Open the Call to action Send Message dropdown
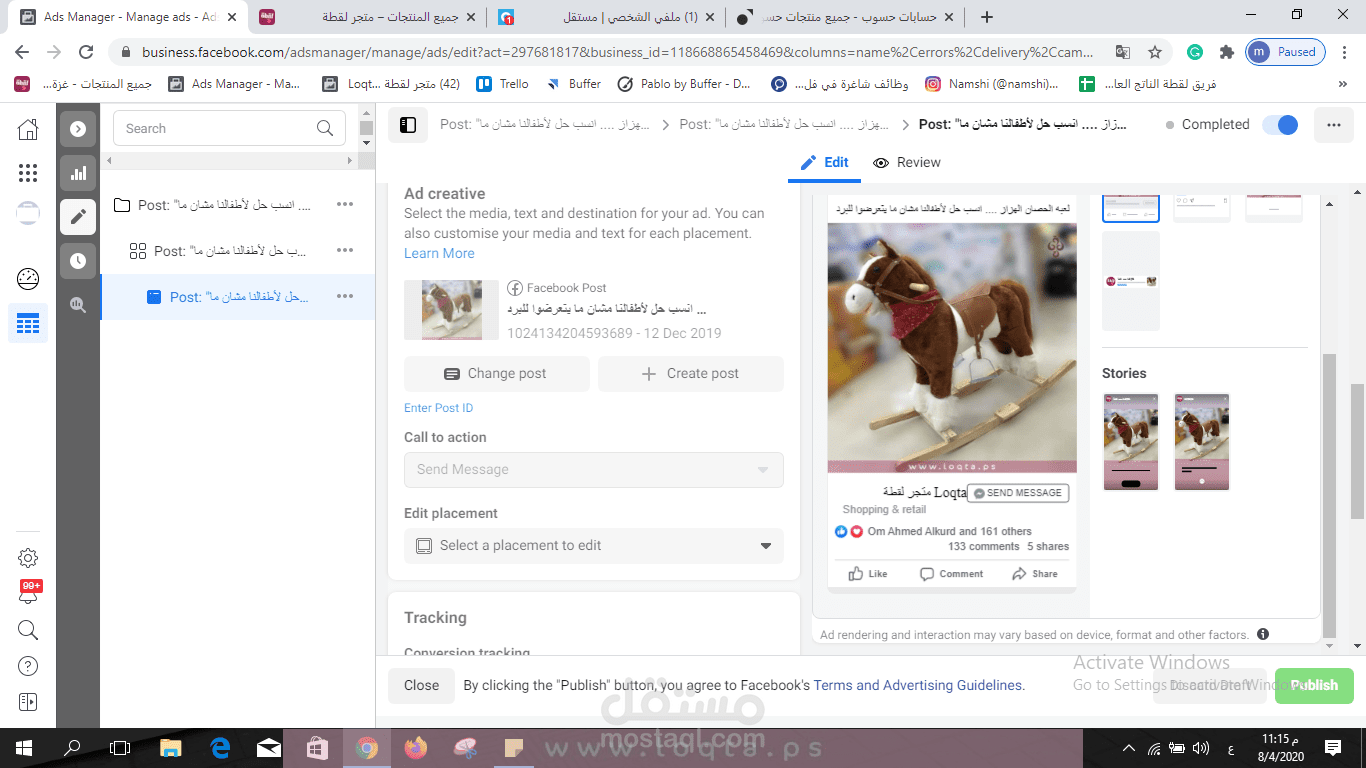 point(594,470)
